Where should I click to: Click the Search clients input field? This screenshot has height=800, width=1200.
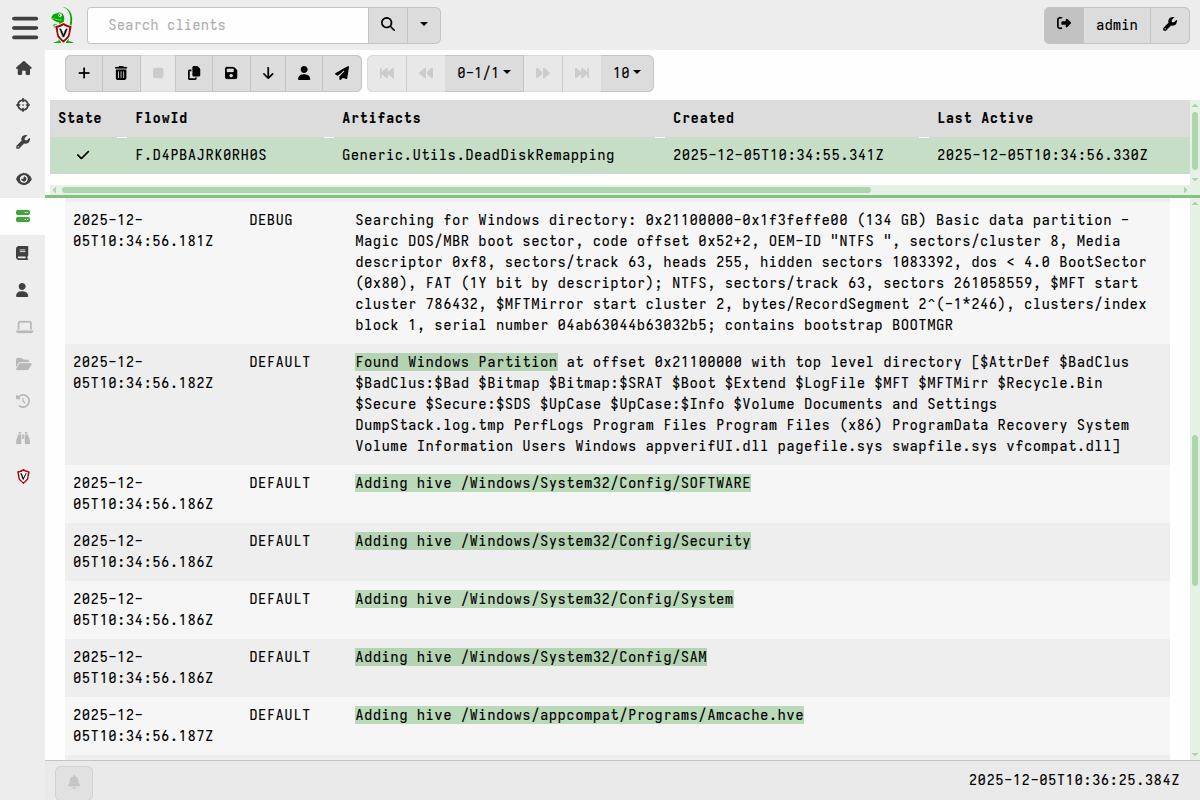pyautogui.click(x=228, y=25)
